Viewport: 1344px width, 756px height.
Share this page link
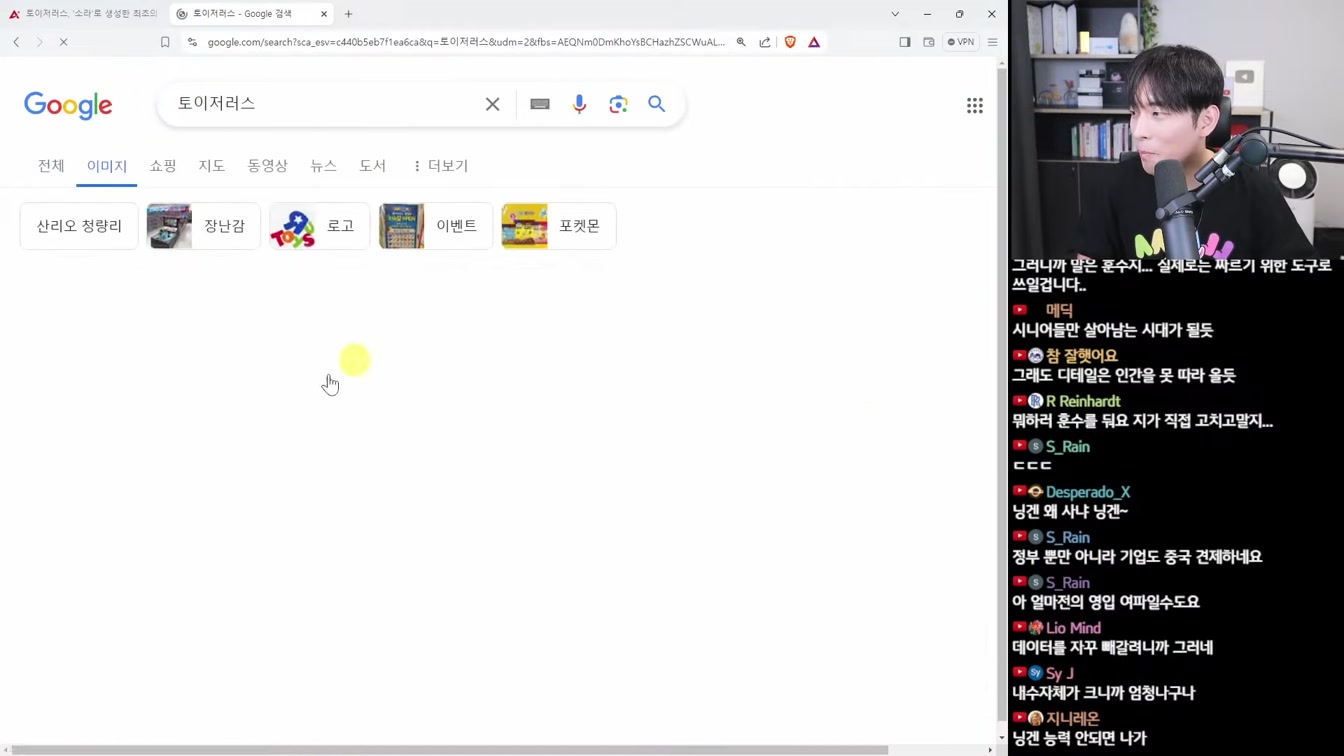point(765,42)
